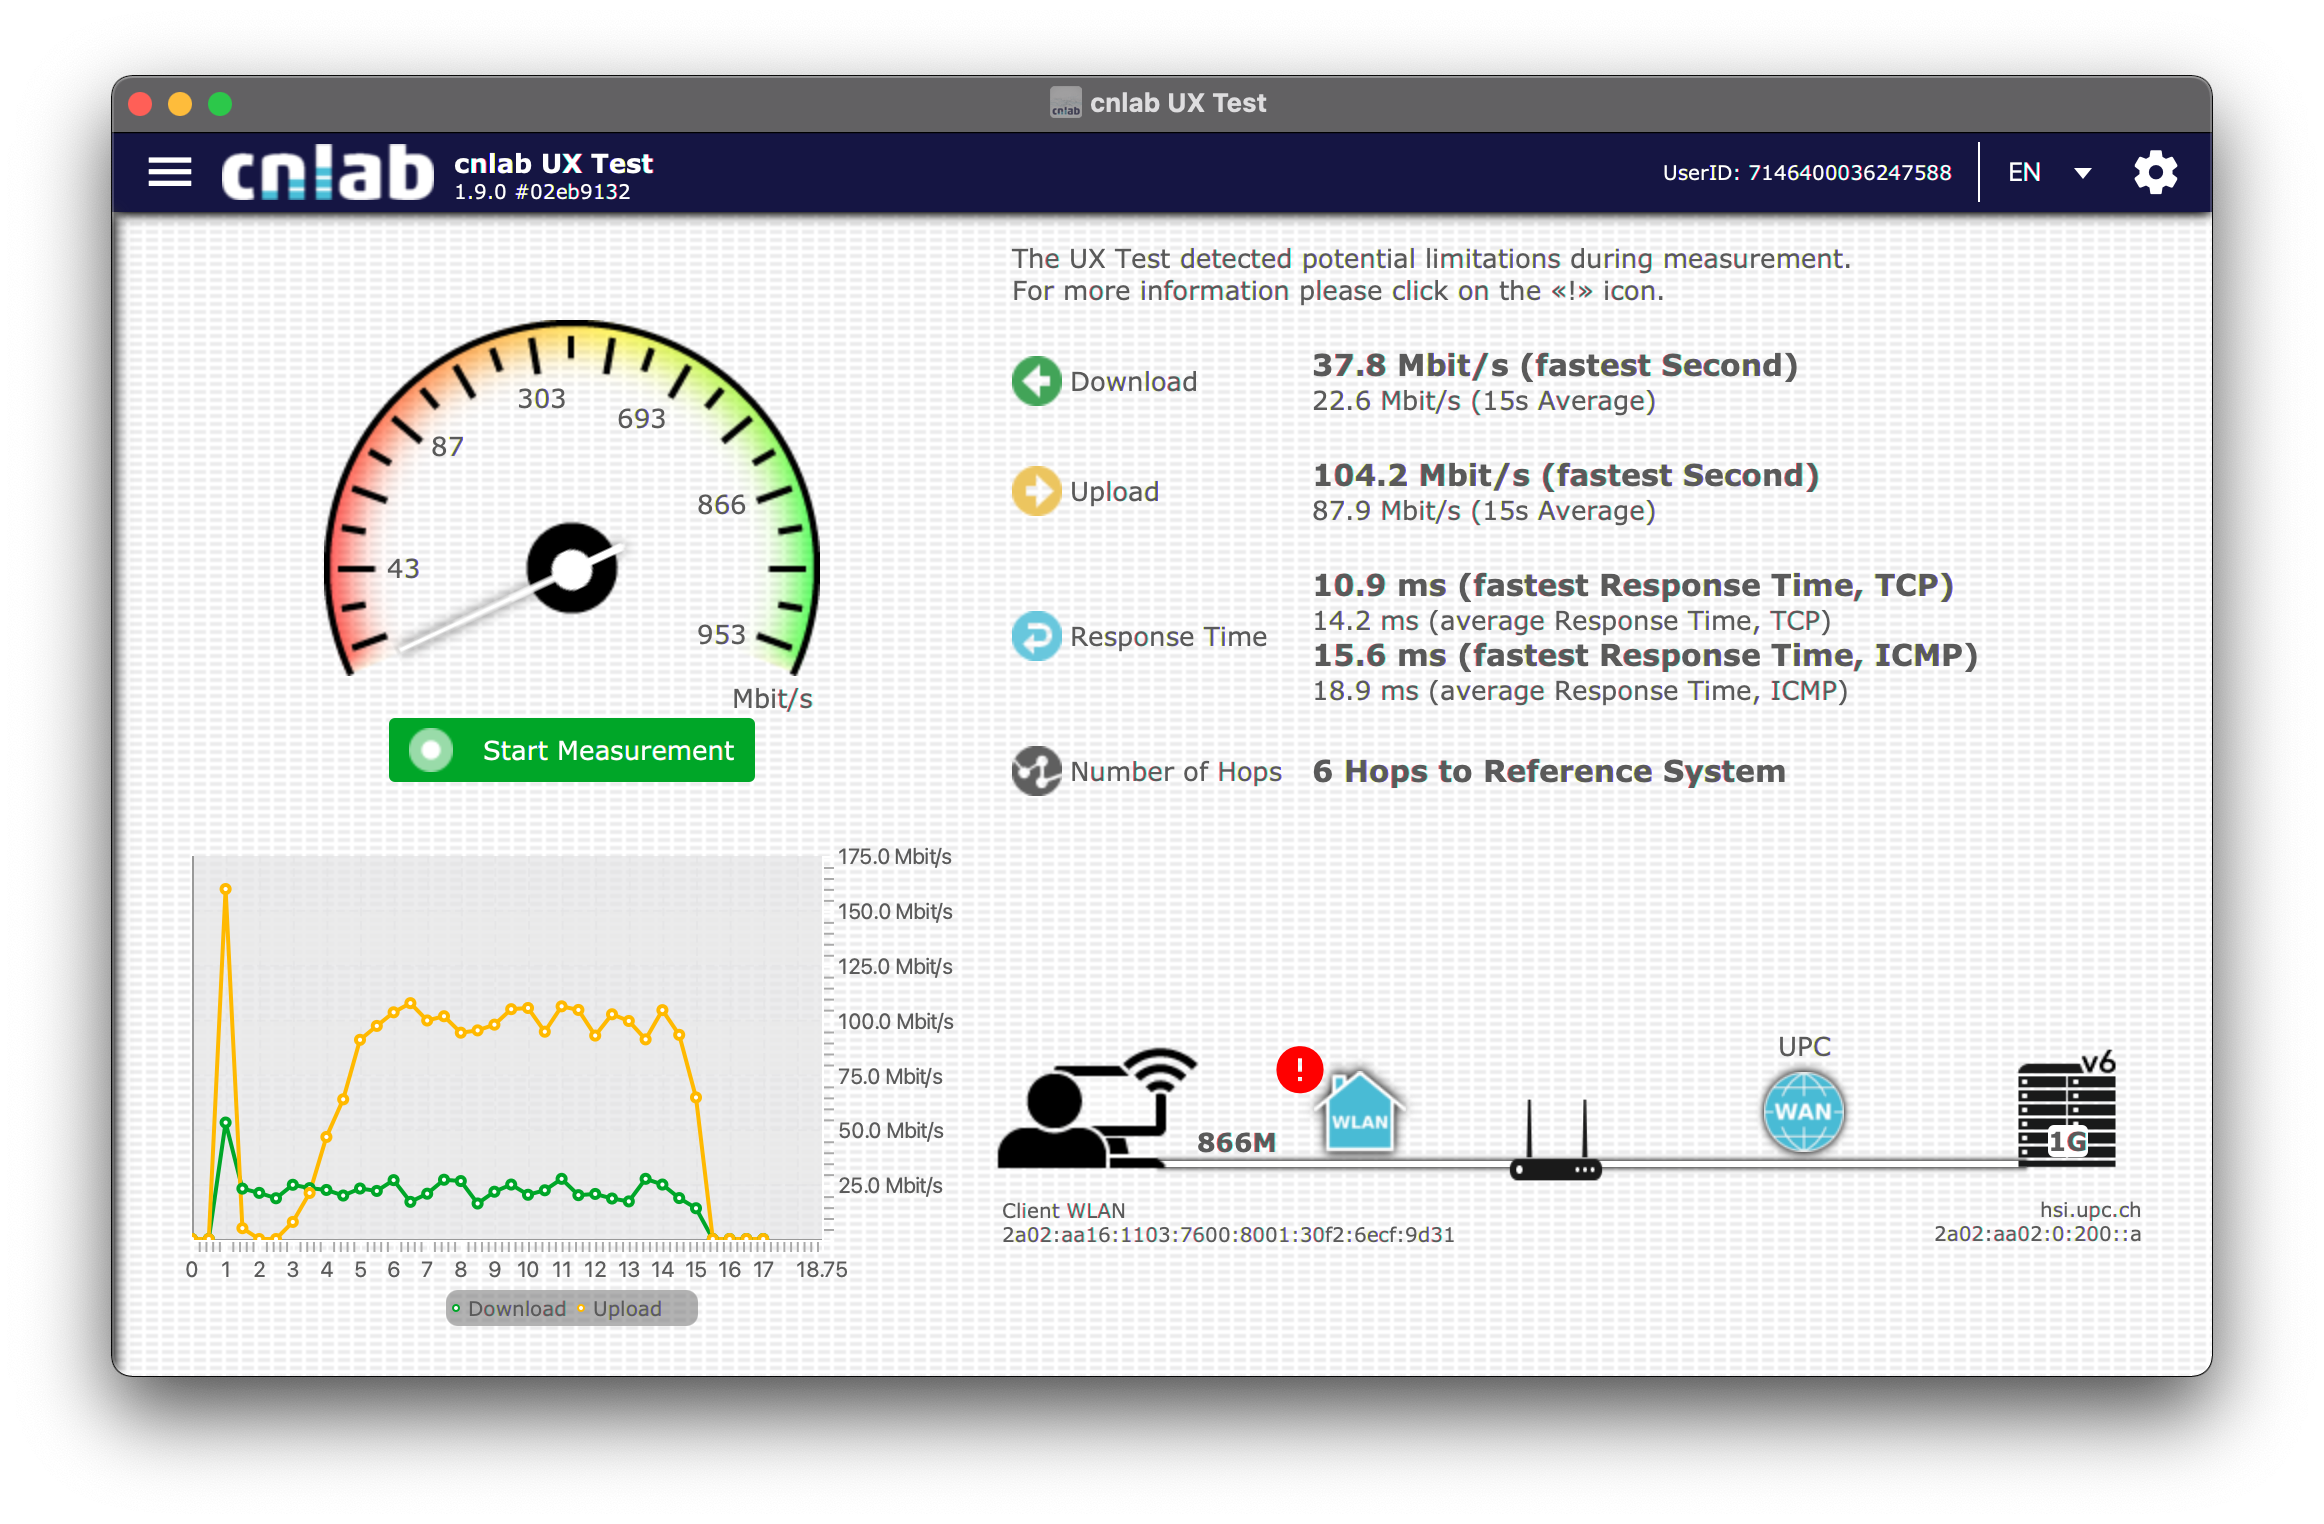Expand the language dropdown arrow
Screen dimensions: 2324x1524
click(x=2083, y=173)
